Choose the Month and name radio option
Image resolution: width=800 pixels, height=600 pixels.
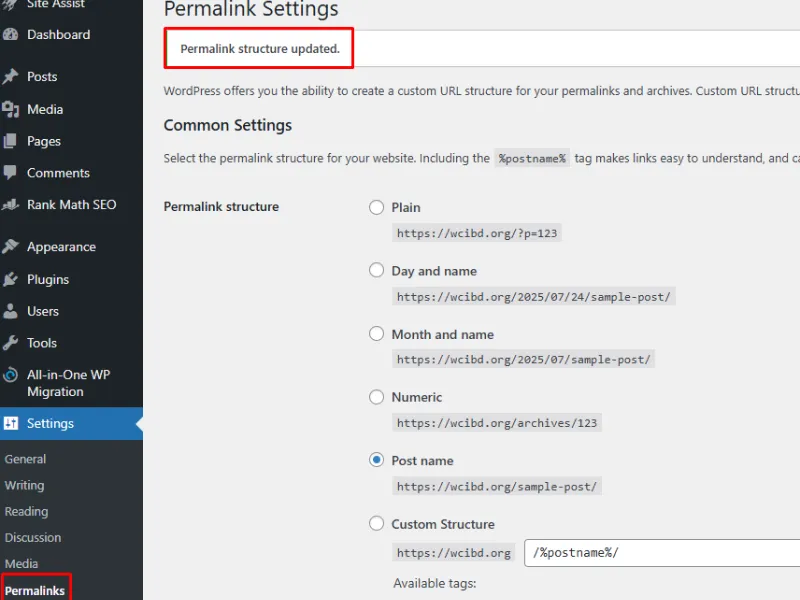point(377,334)
